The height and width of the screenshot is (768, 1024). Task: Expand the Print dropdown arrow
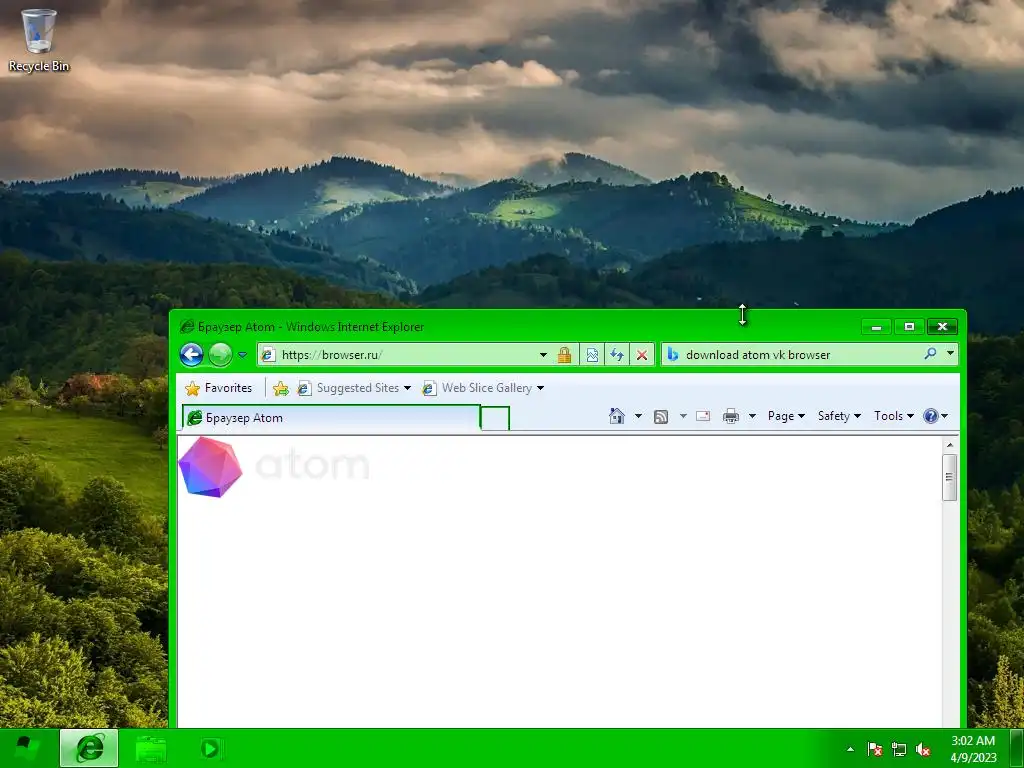tap(752, 416)
